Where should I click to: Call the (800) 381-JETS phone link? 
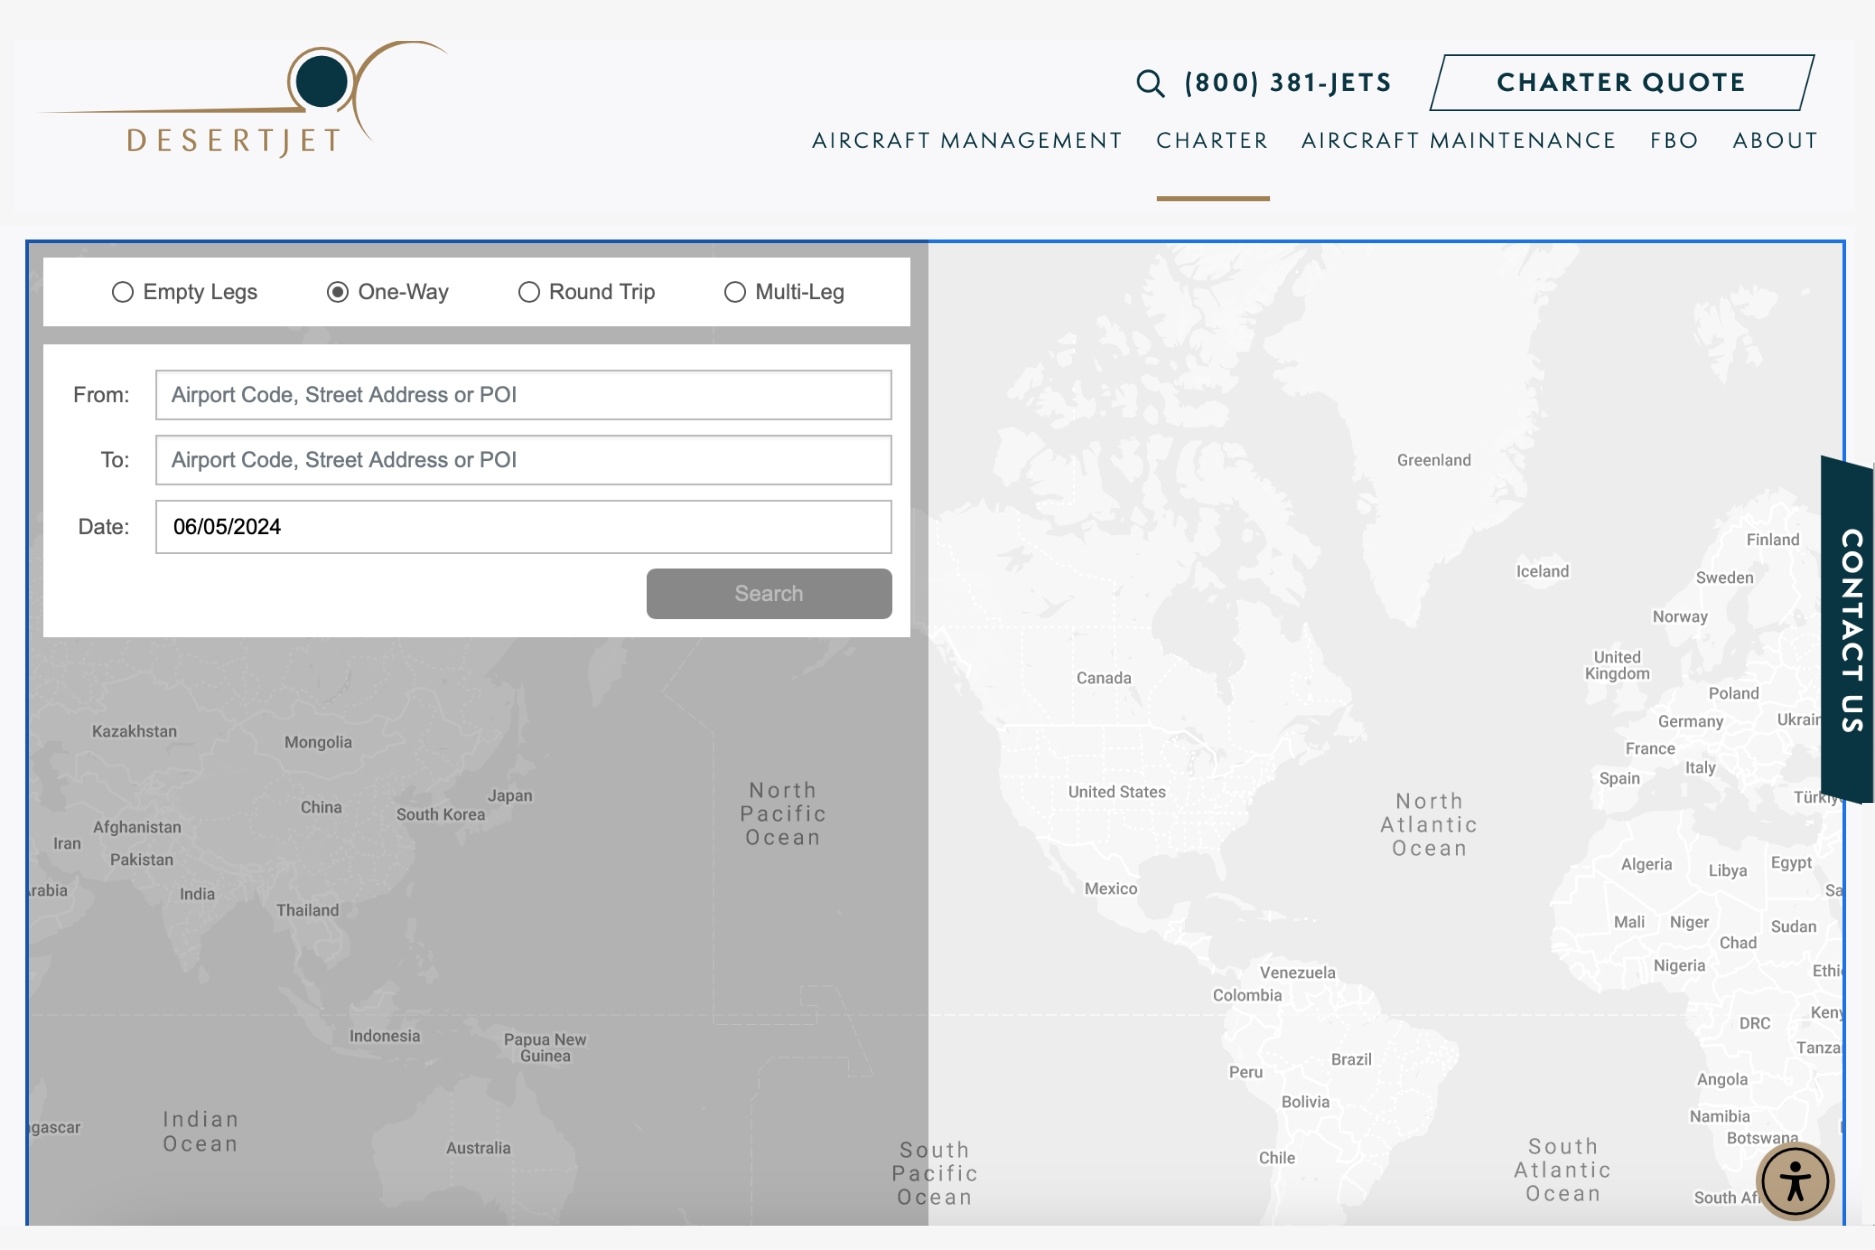(1288, 83)
